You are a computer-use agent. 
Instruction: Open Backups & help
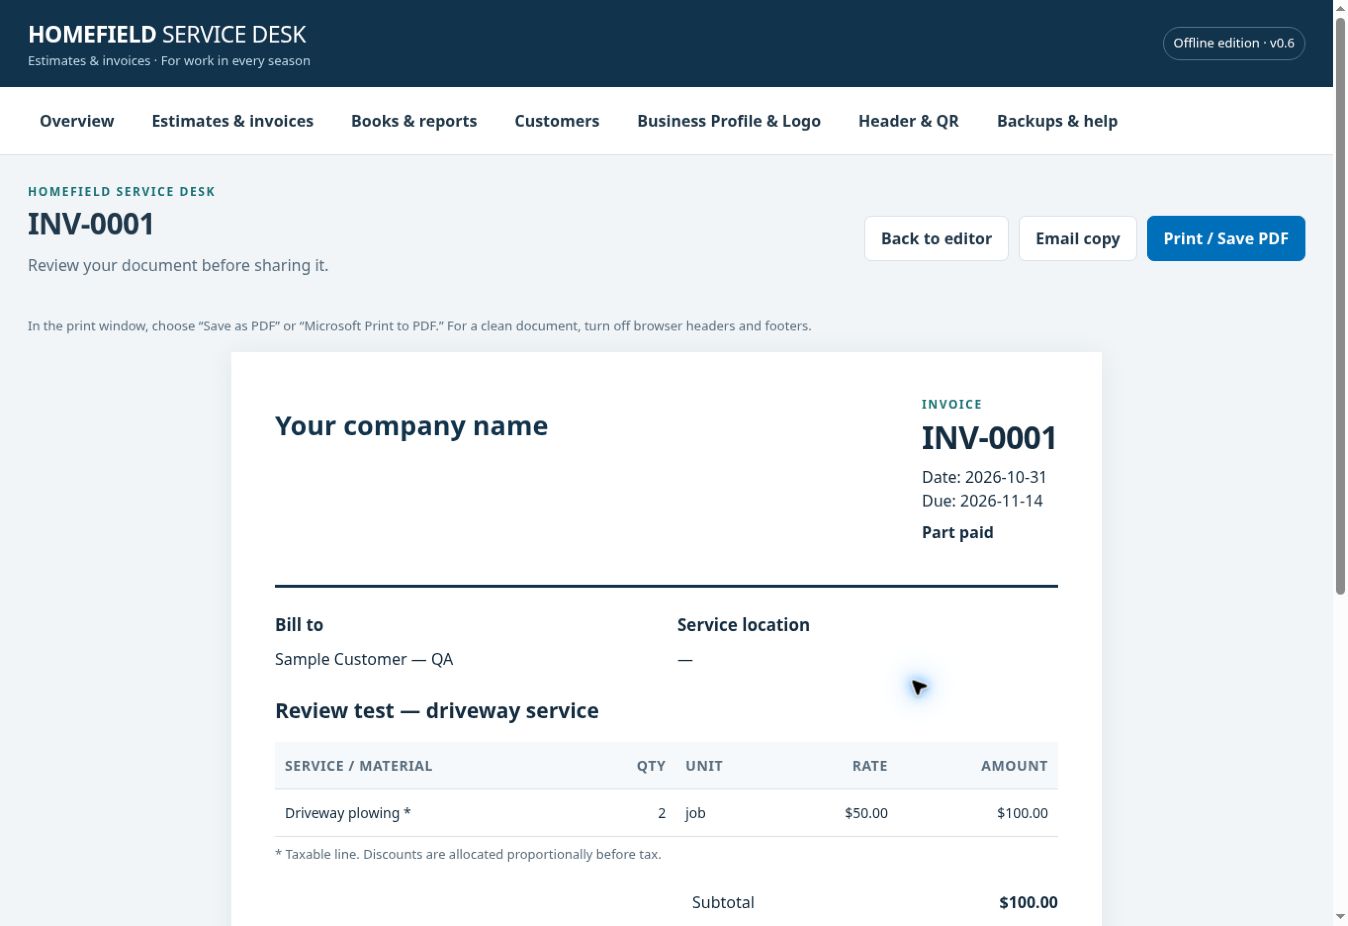(x=1057, y=121)
